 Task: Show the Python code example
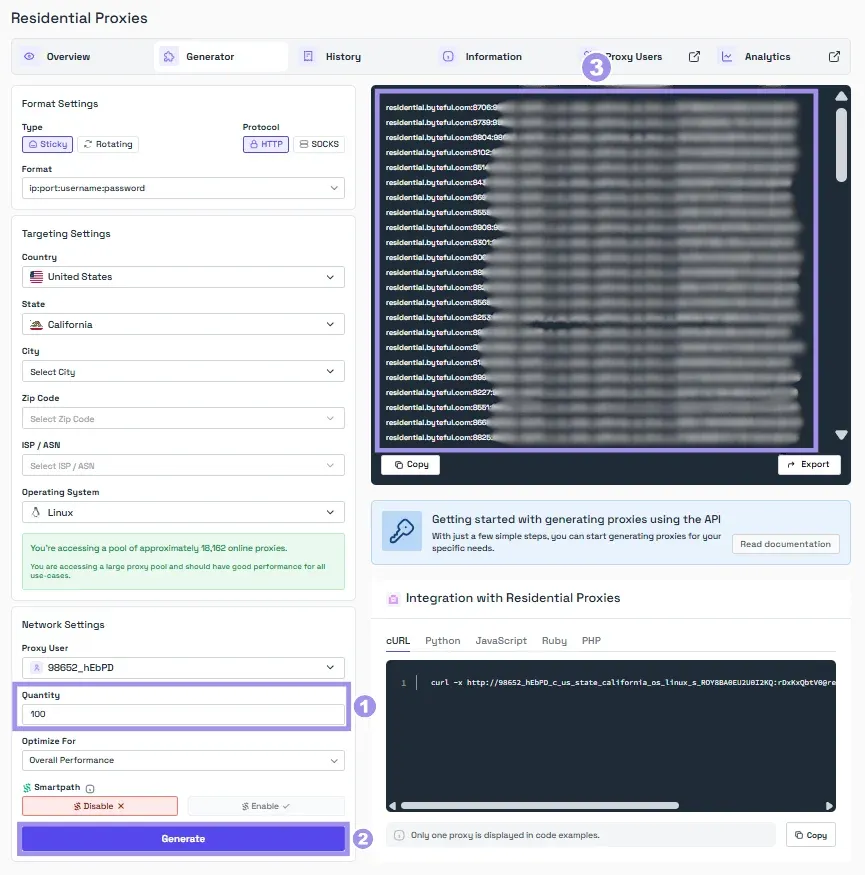click(x=443, y=641)
